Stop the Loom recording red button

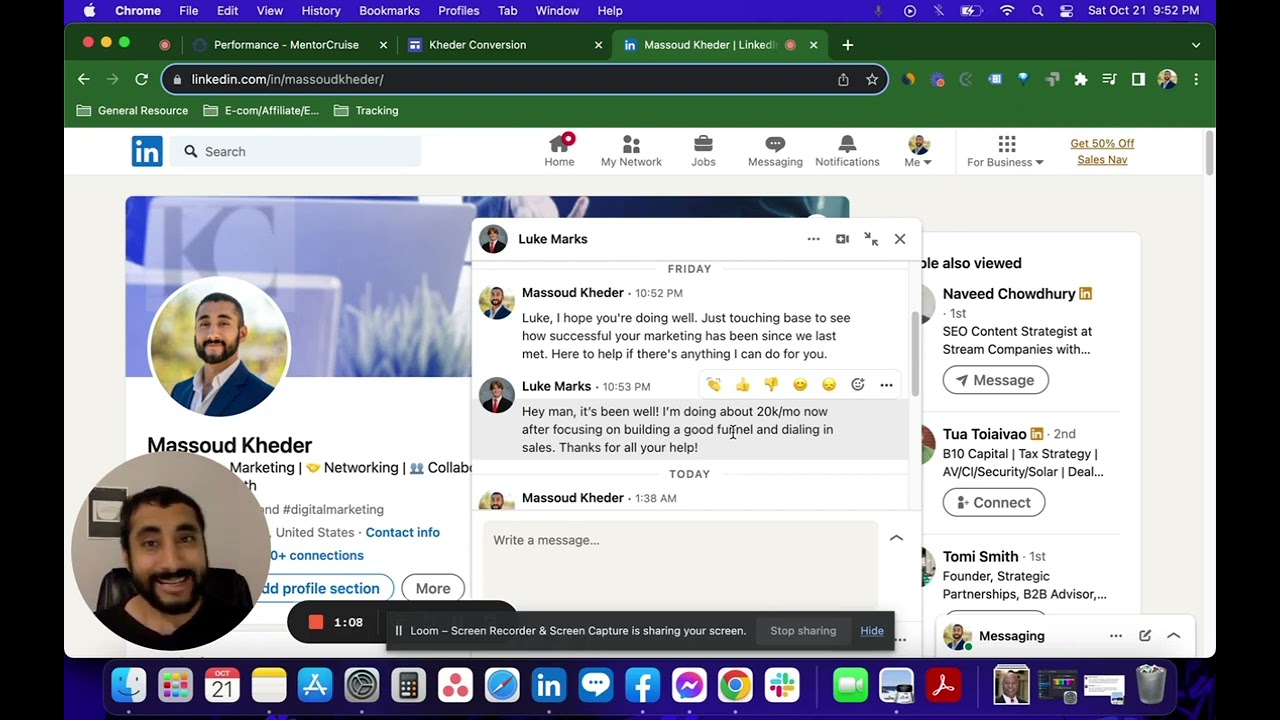pyautogui.click(x=316, y=622)
